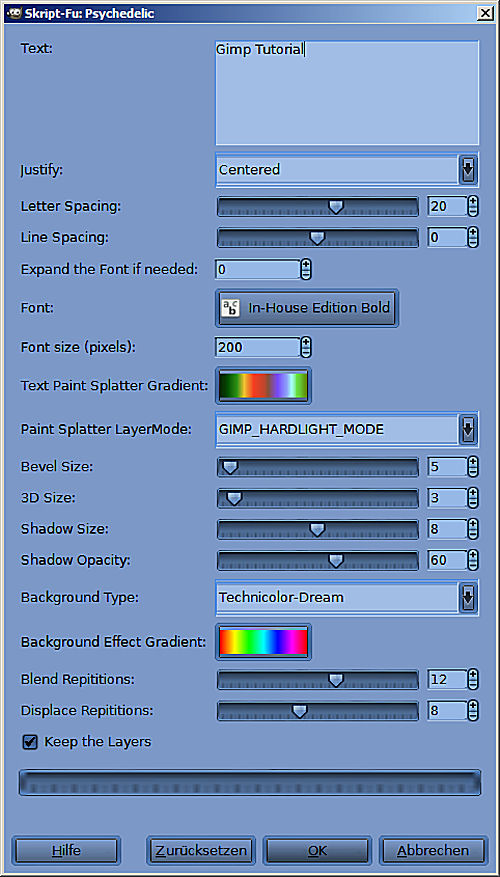The width and height of the screenshot is (500, 877).
Task: Click inside the Text box containing Gimp Tutorial
Action: 347,93
